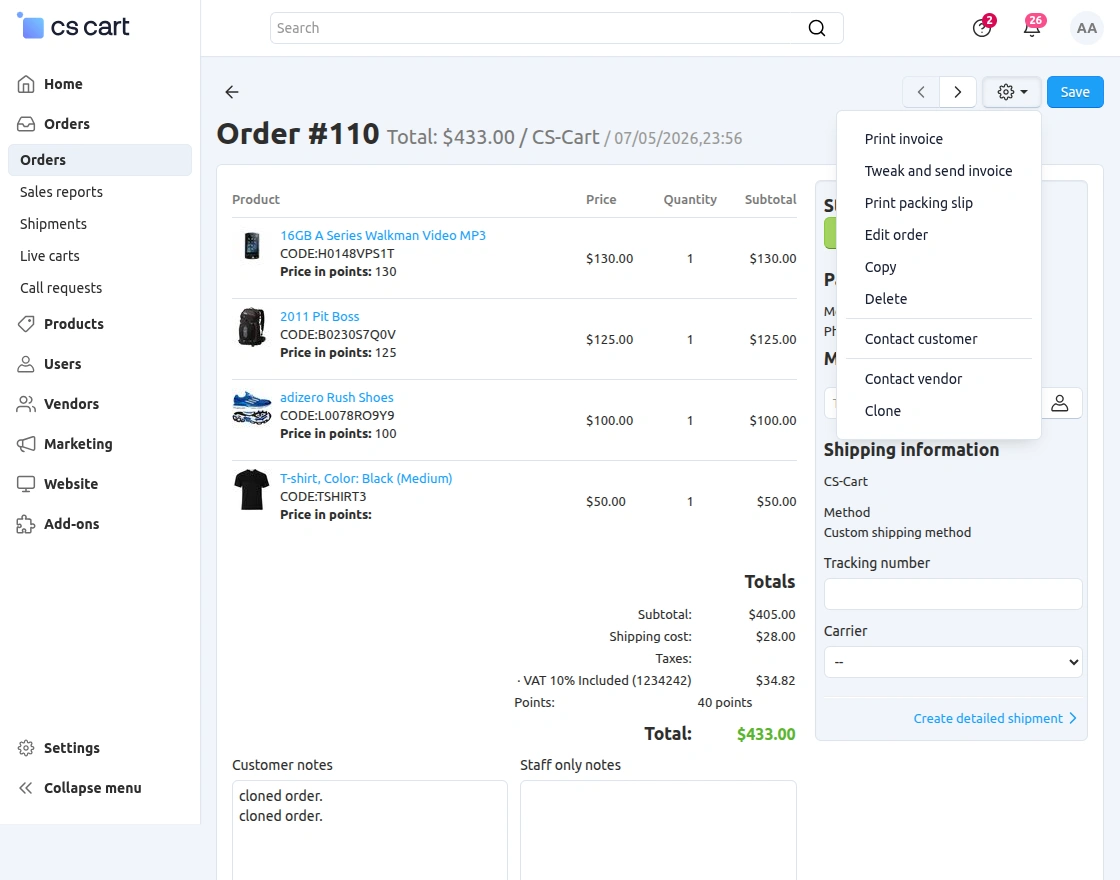Open T-shirt, Color: Black (Medium) link

(366, 479)
